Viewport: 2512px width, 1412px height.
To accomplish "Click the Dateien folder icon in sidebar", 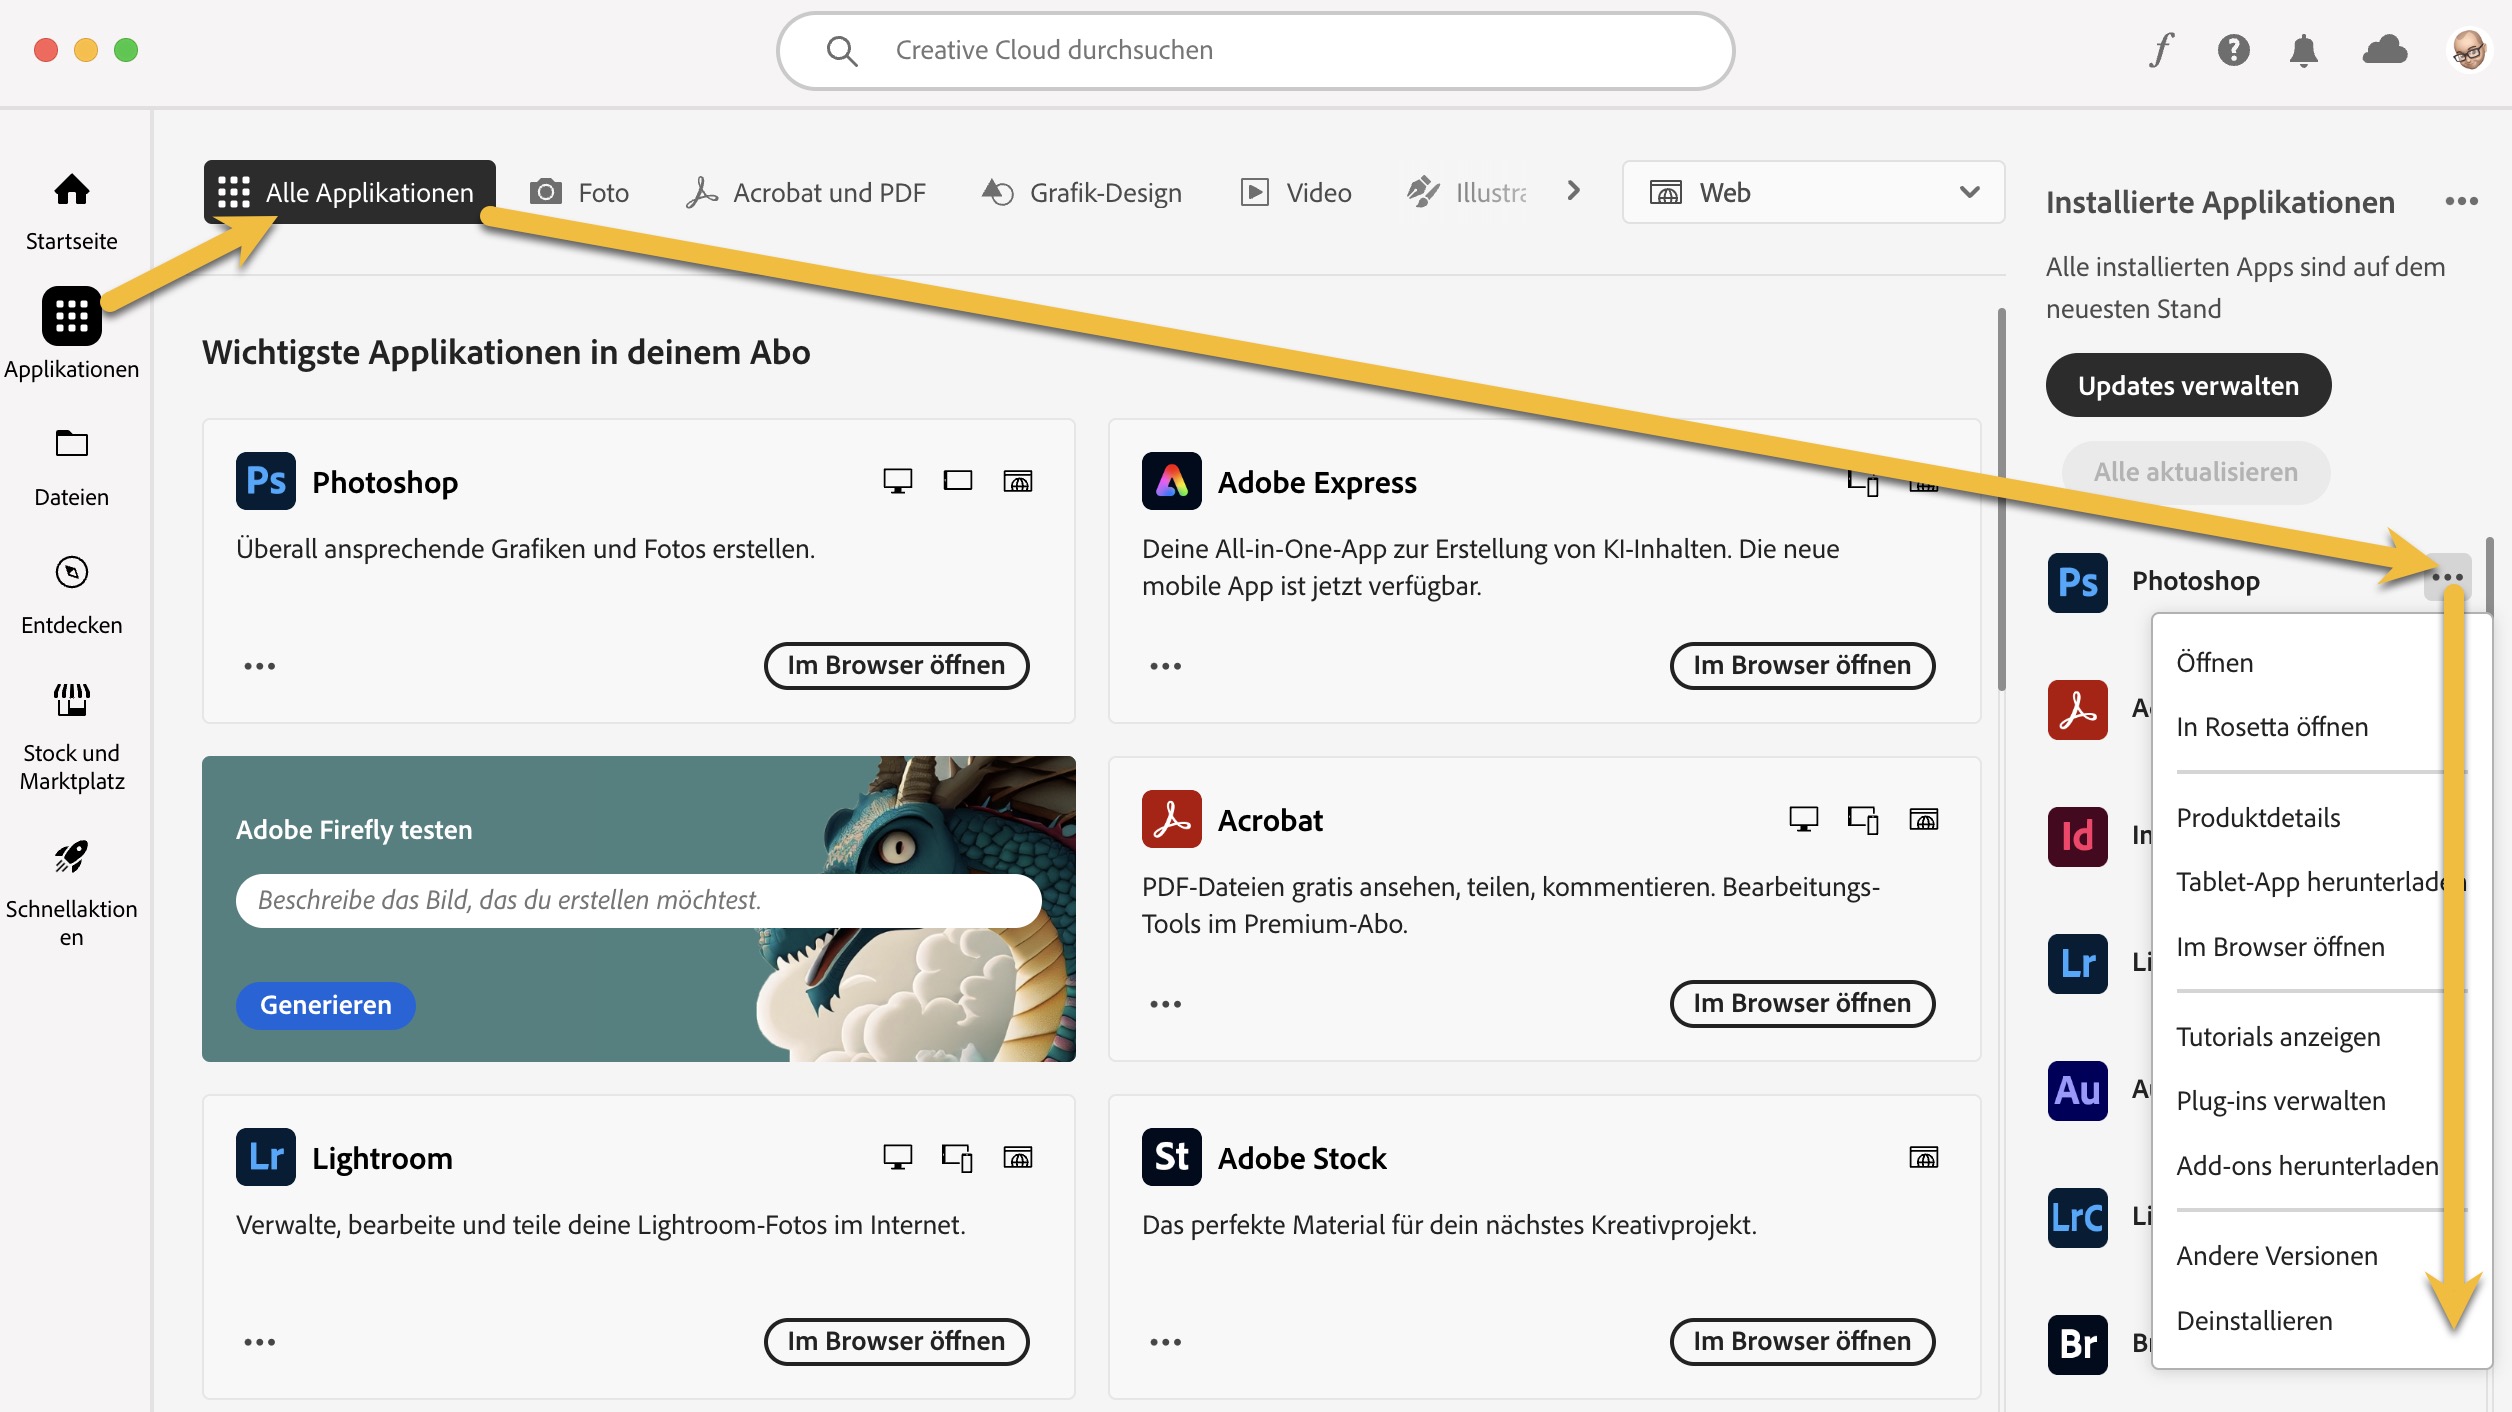I will [71, 444].
